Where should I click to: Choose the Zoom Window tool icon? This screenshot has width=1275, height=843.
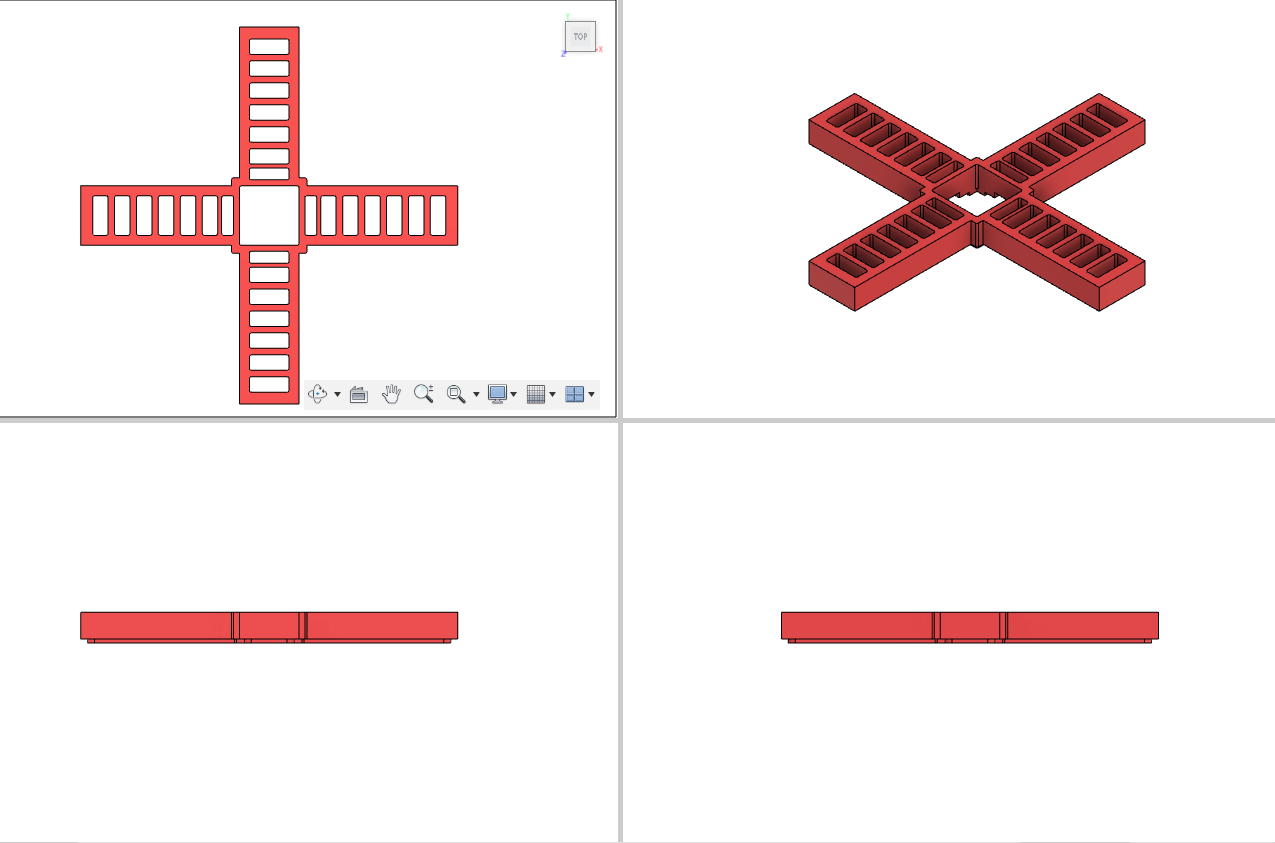pyautogui.click(x=456, y=394)
